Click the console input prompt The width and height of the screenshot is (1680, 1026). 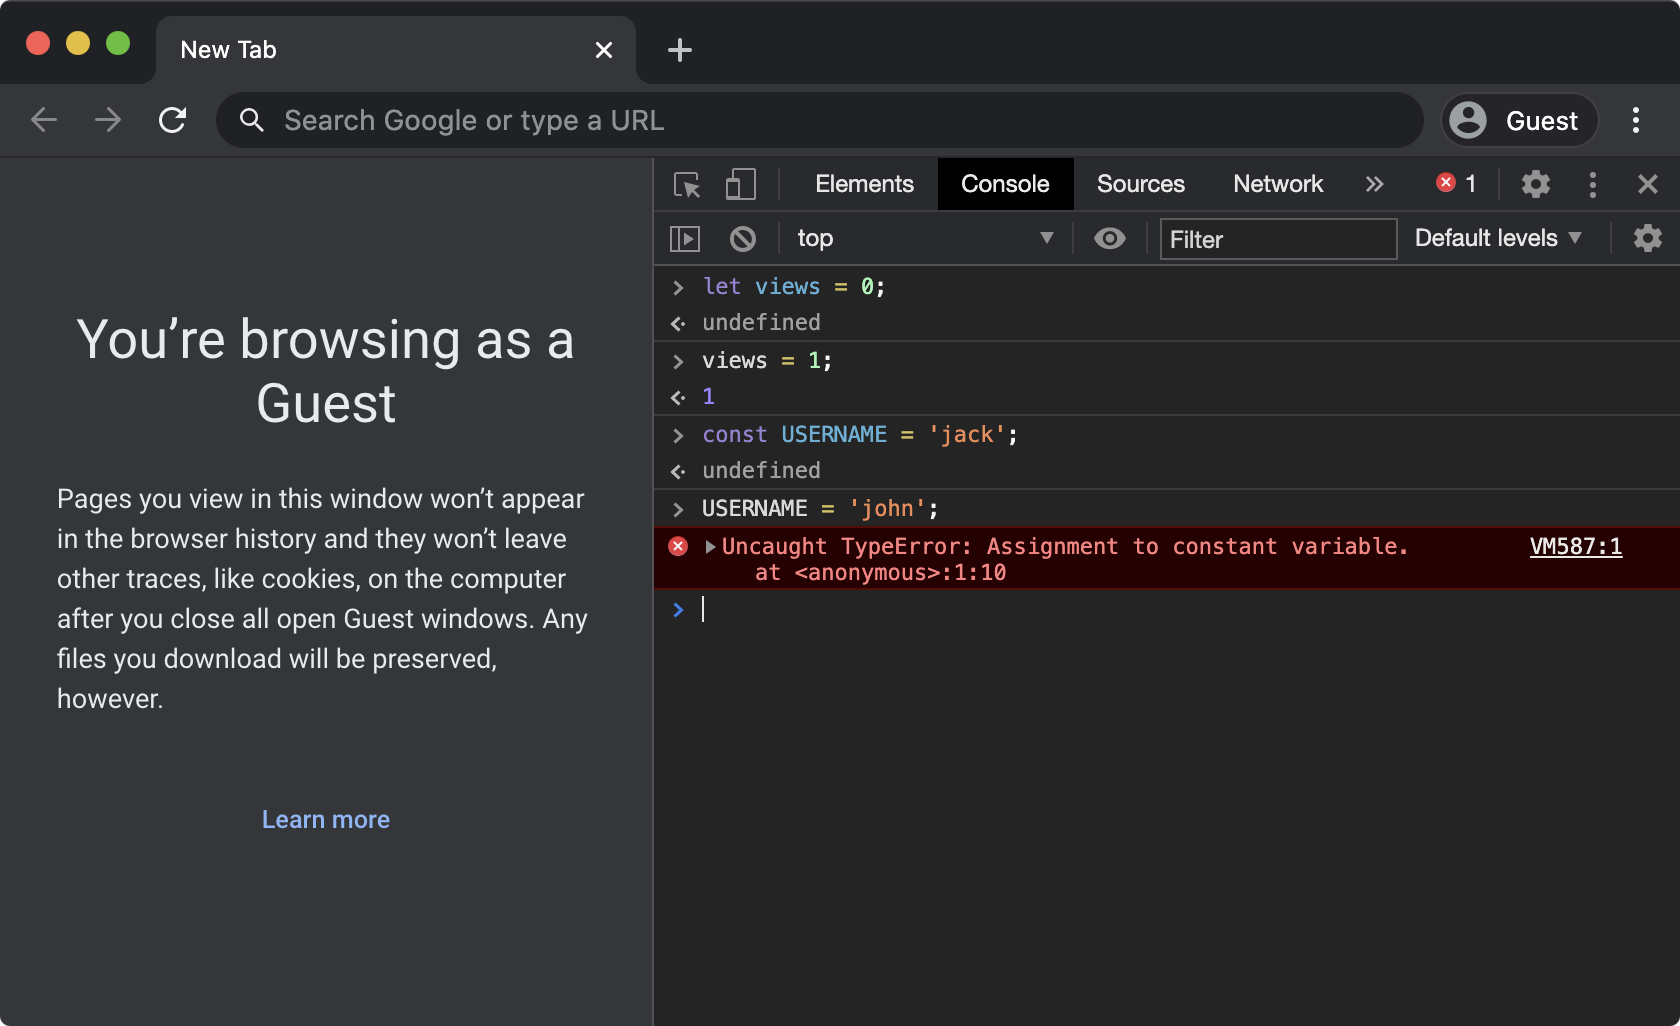click(1167, 609)
